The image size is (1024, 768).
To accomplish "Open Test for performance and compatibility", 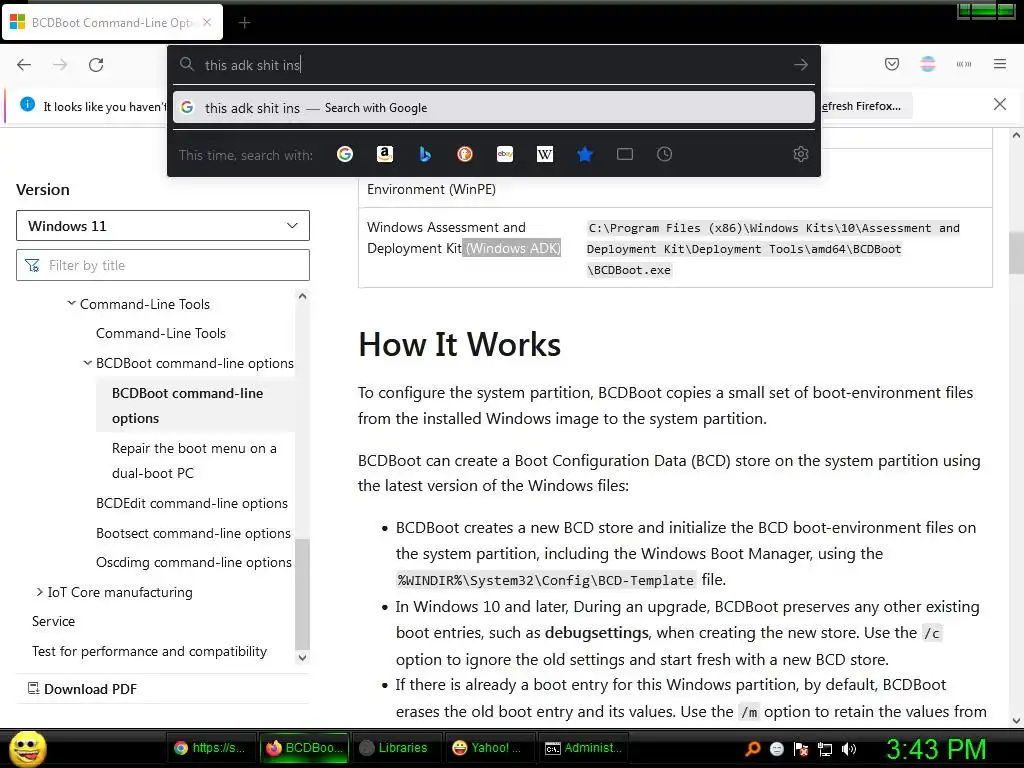I will point(150,651).
